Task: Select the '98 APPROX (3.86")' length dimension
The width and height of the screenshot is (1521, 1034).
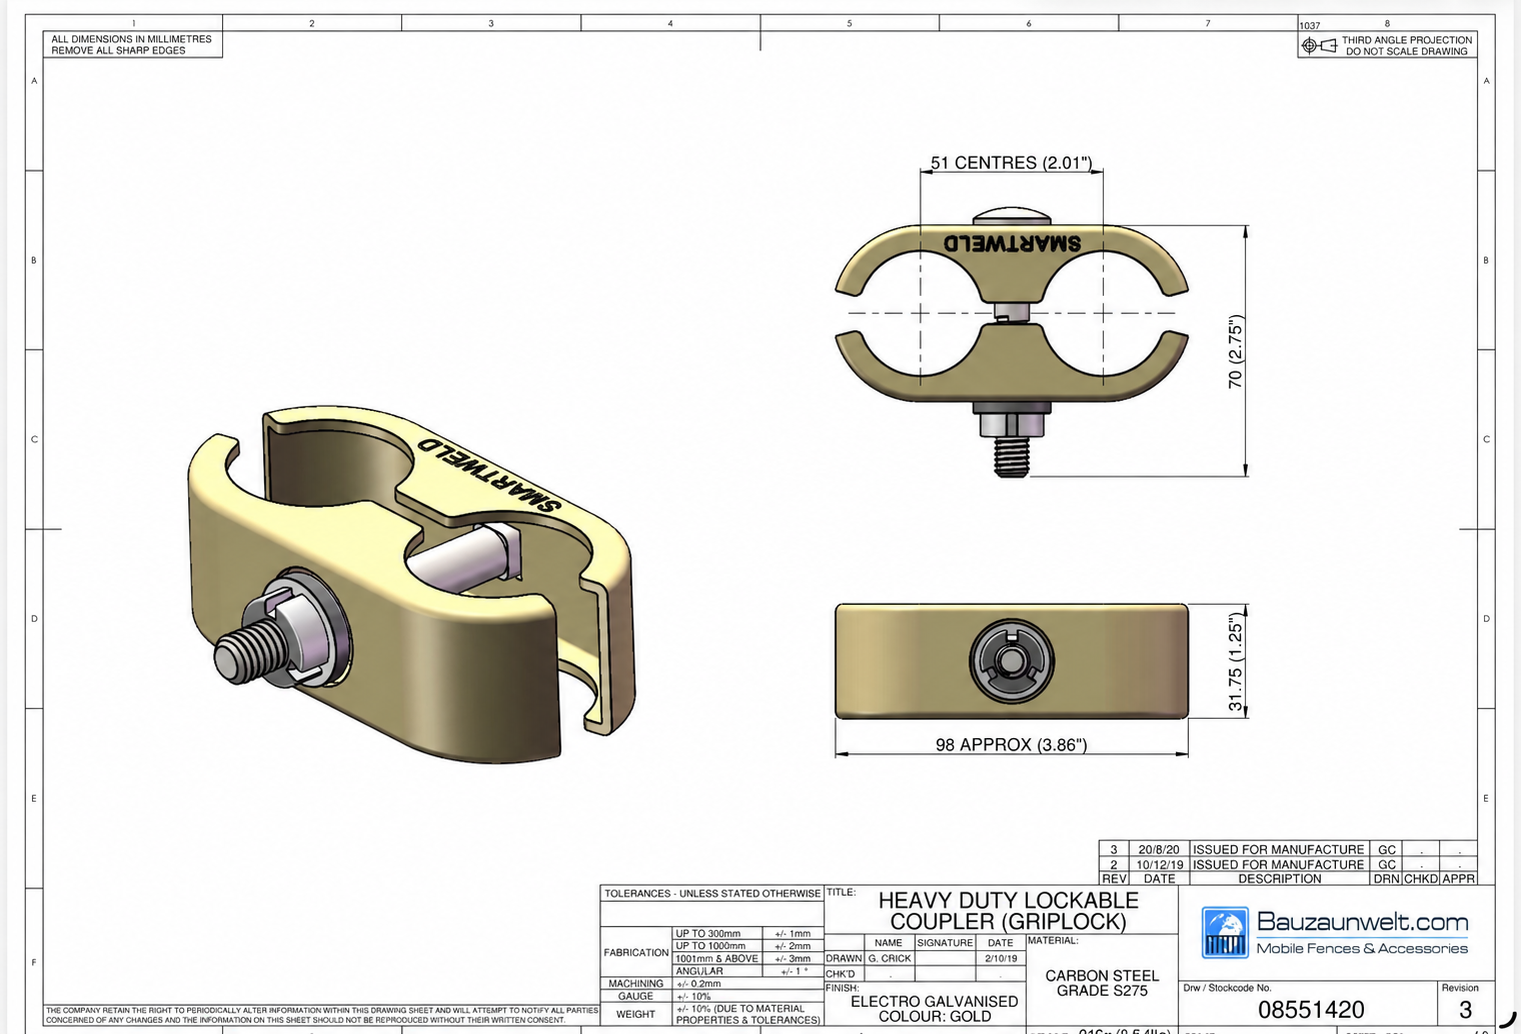Action: pyautogui.click(x=1011, y=744)
